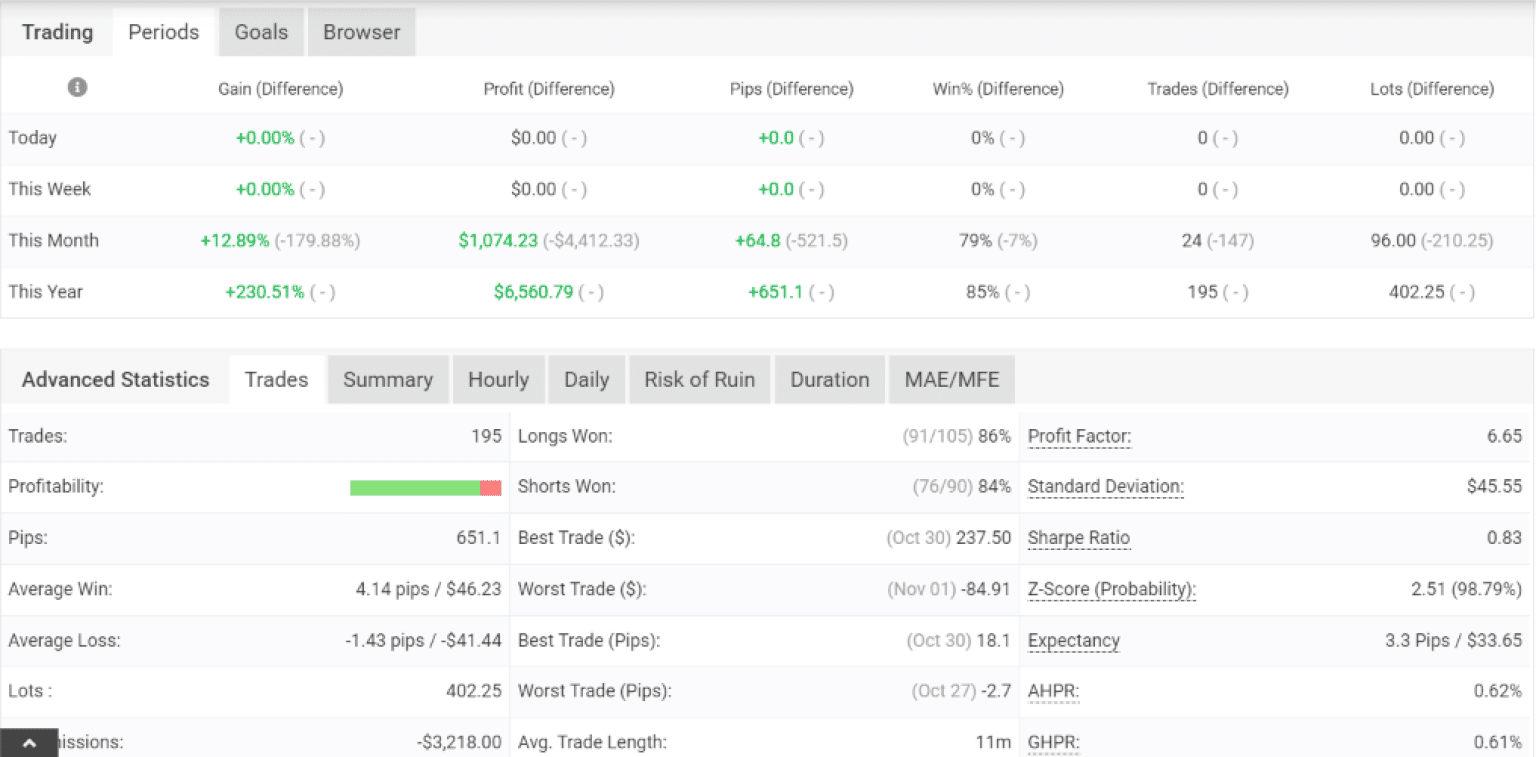Click the info icon above the periods table
The height and width of the screenshot is (757, 1536).
[77, 87]
